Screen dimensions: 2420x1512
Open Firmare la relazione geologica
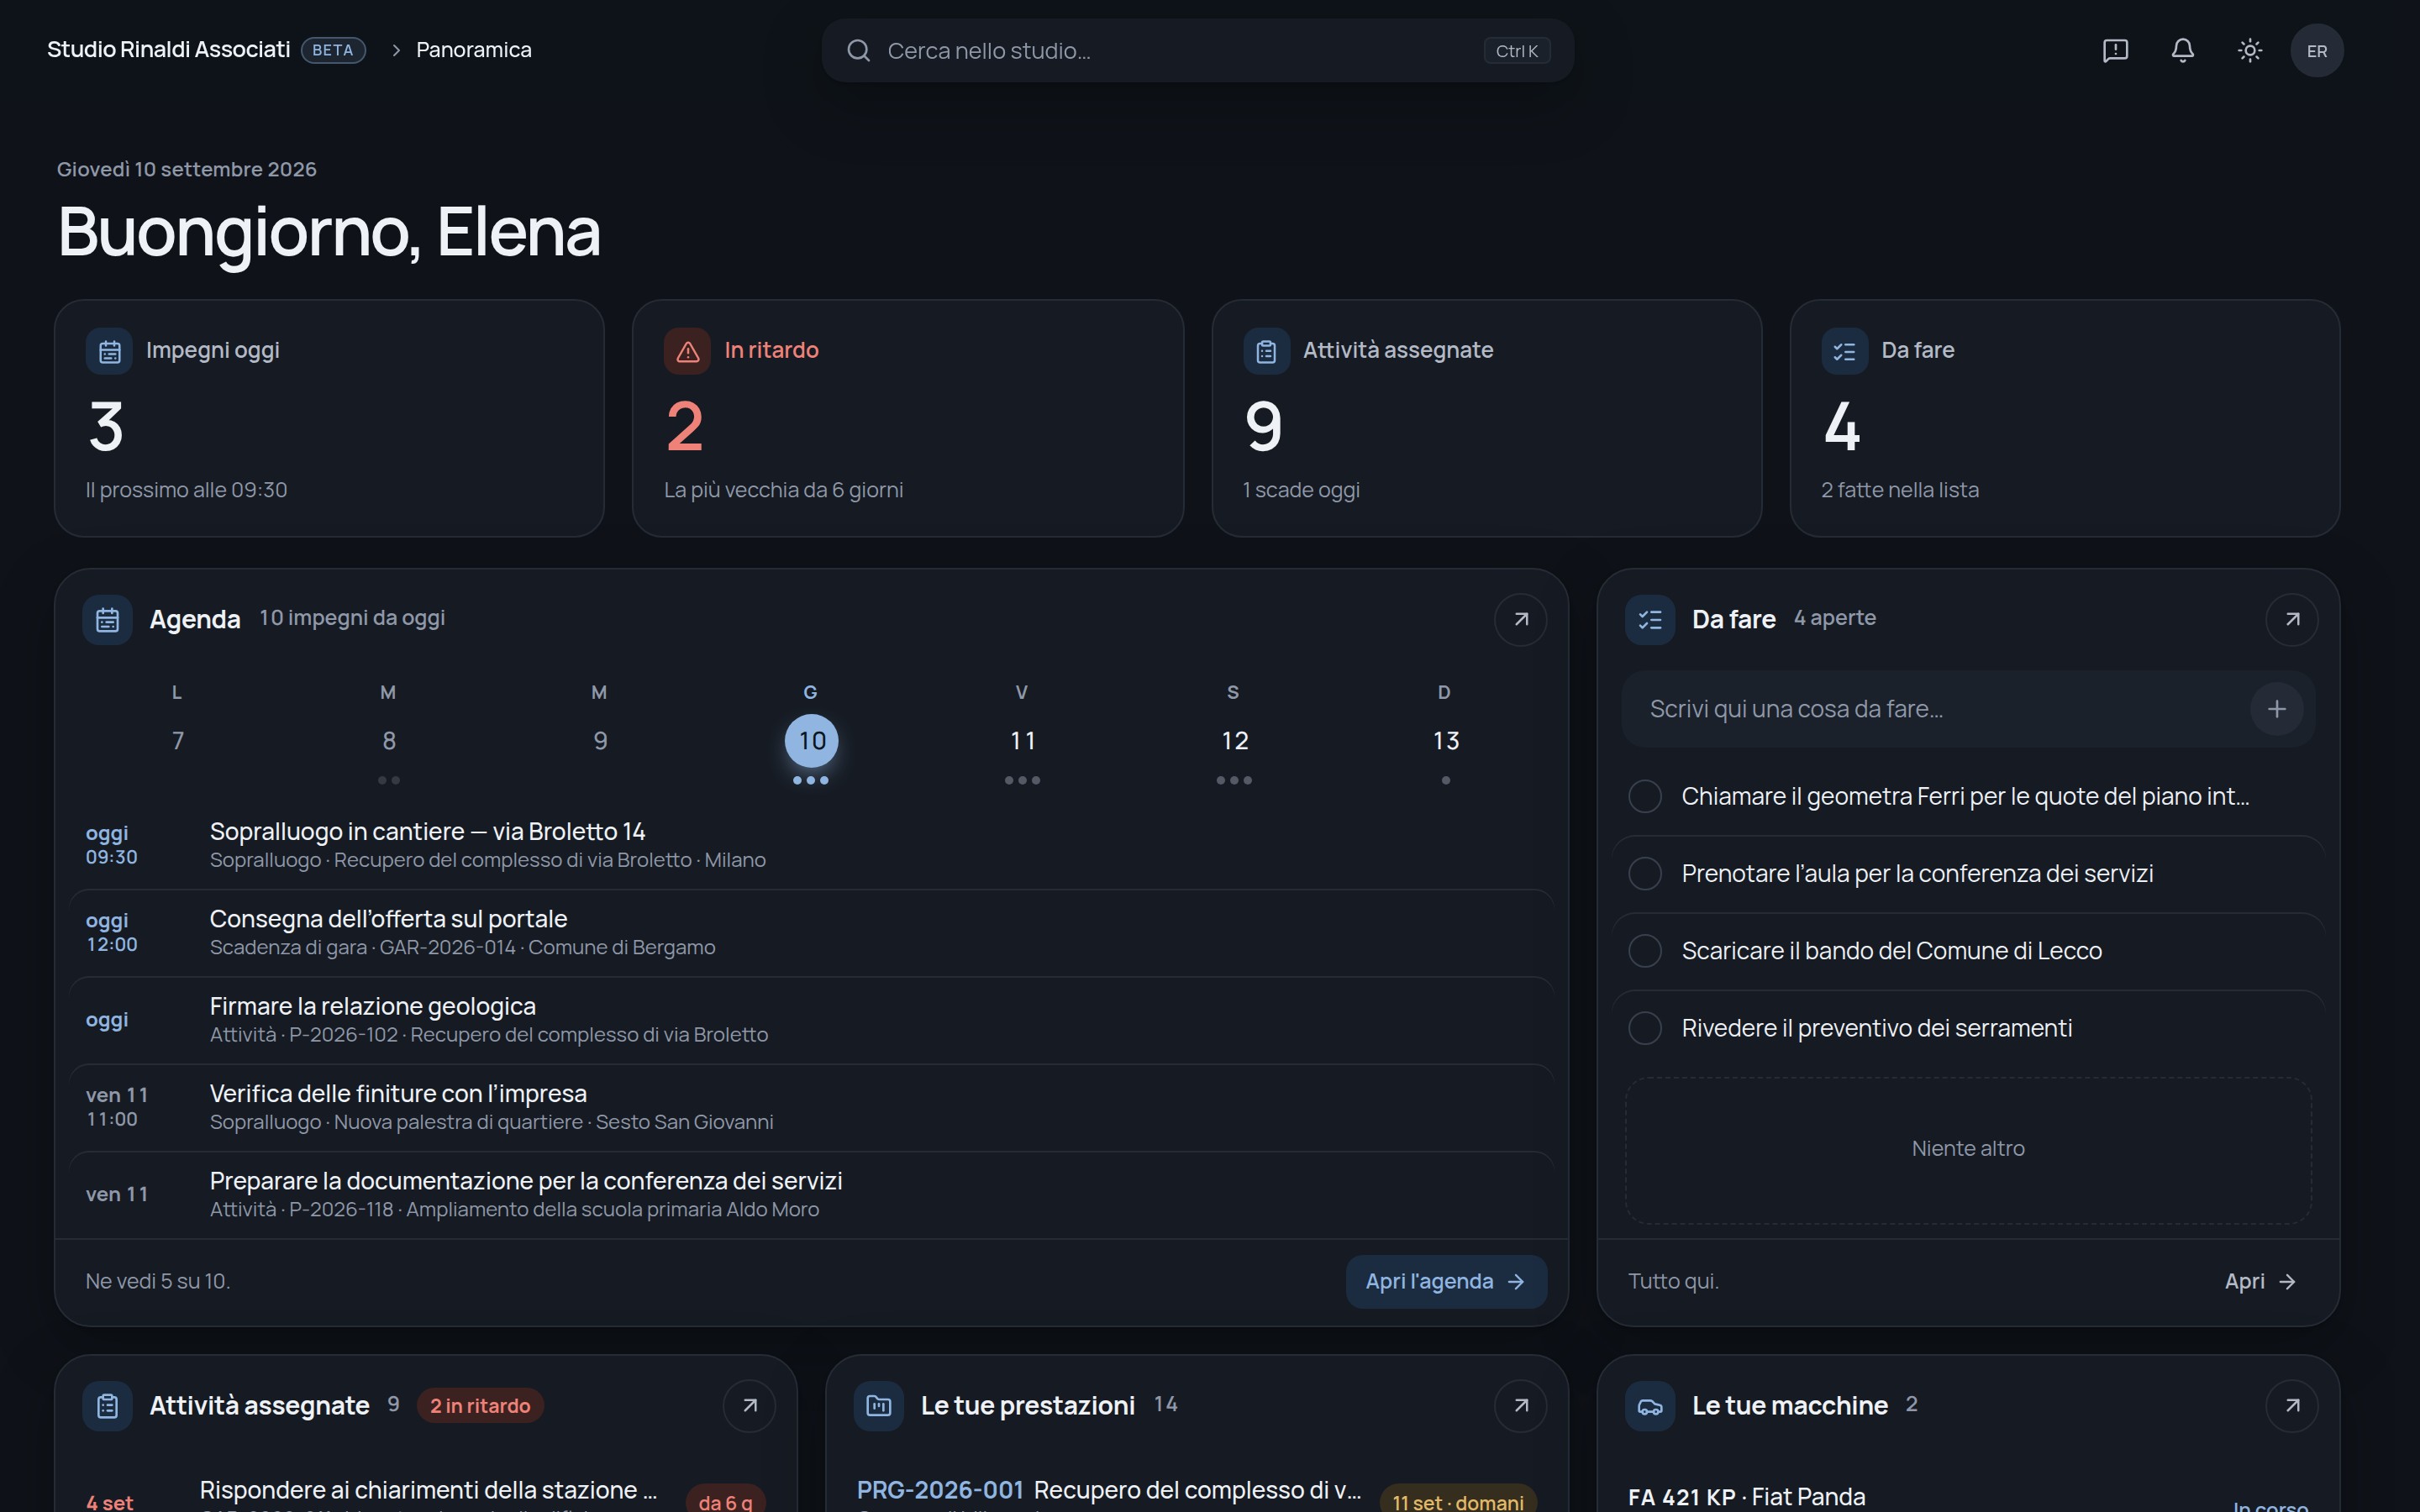coord(811,1020)
